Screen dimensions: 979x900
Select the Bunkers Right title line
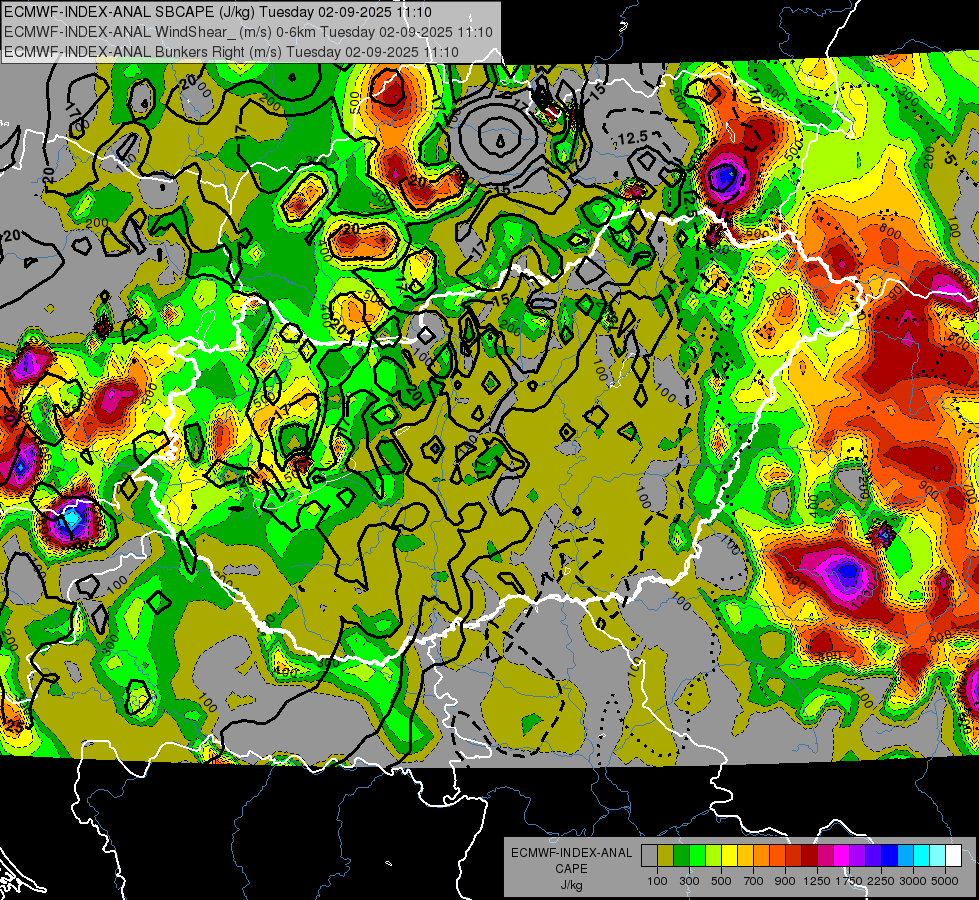point(231,52)
